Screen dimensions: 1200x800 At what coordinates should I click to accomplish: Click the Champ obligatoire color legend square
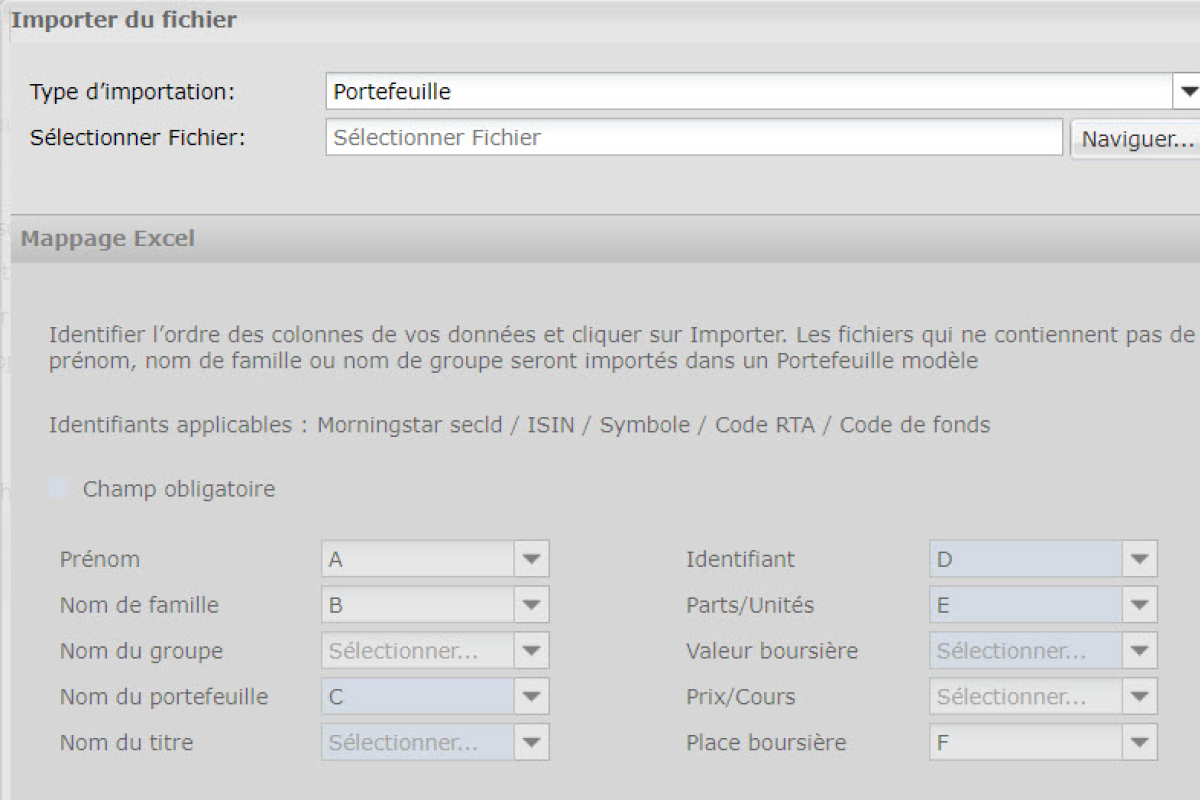(x=59, y=489)
